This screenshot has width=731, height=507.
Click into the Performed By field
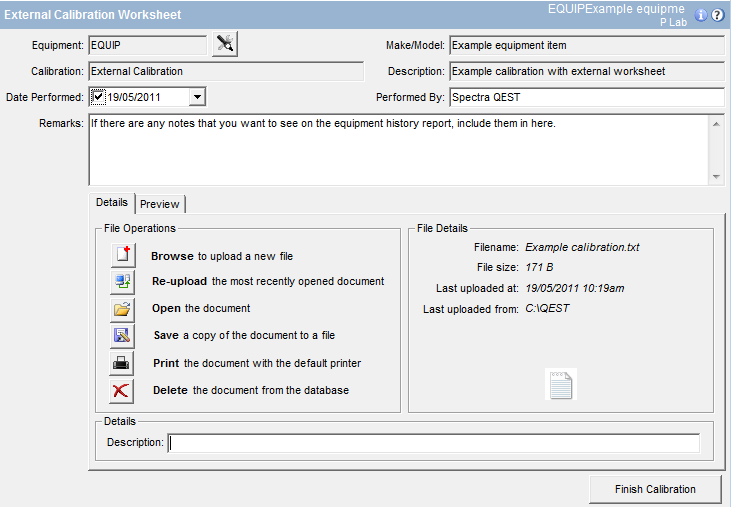(x=586, y=97)
